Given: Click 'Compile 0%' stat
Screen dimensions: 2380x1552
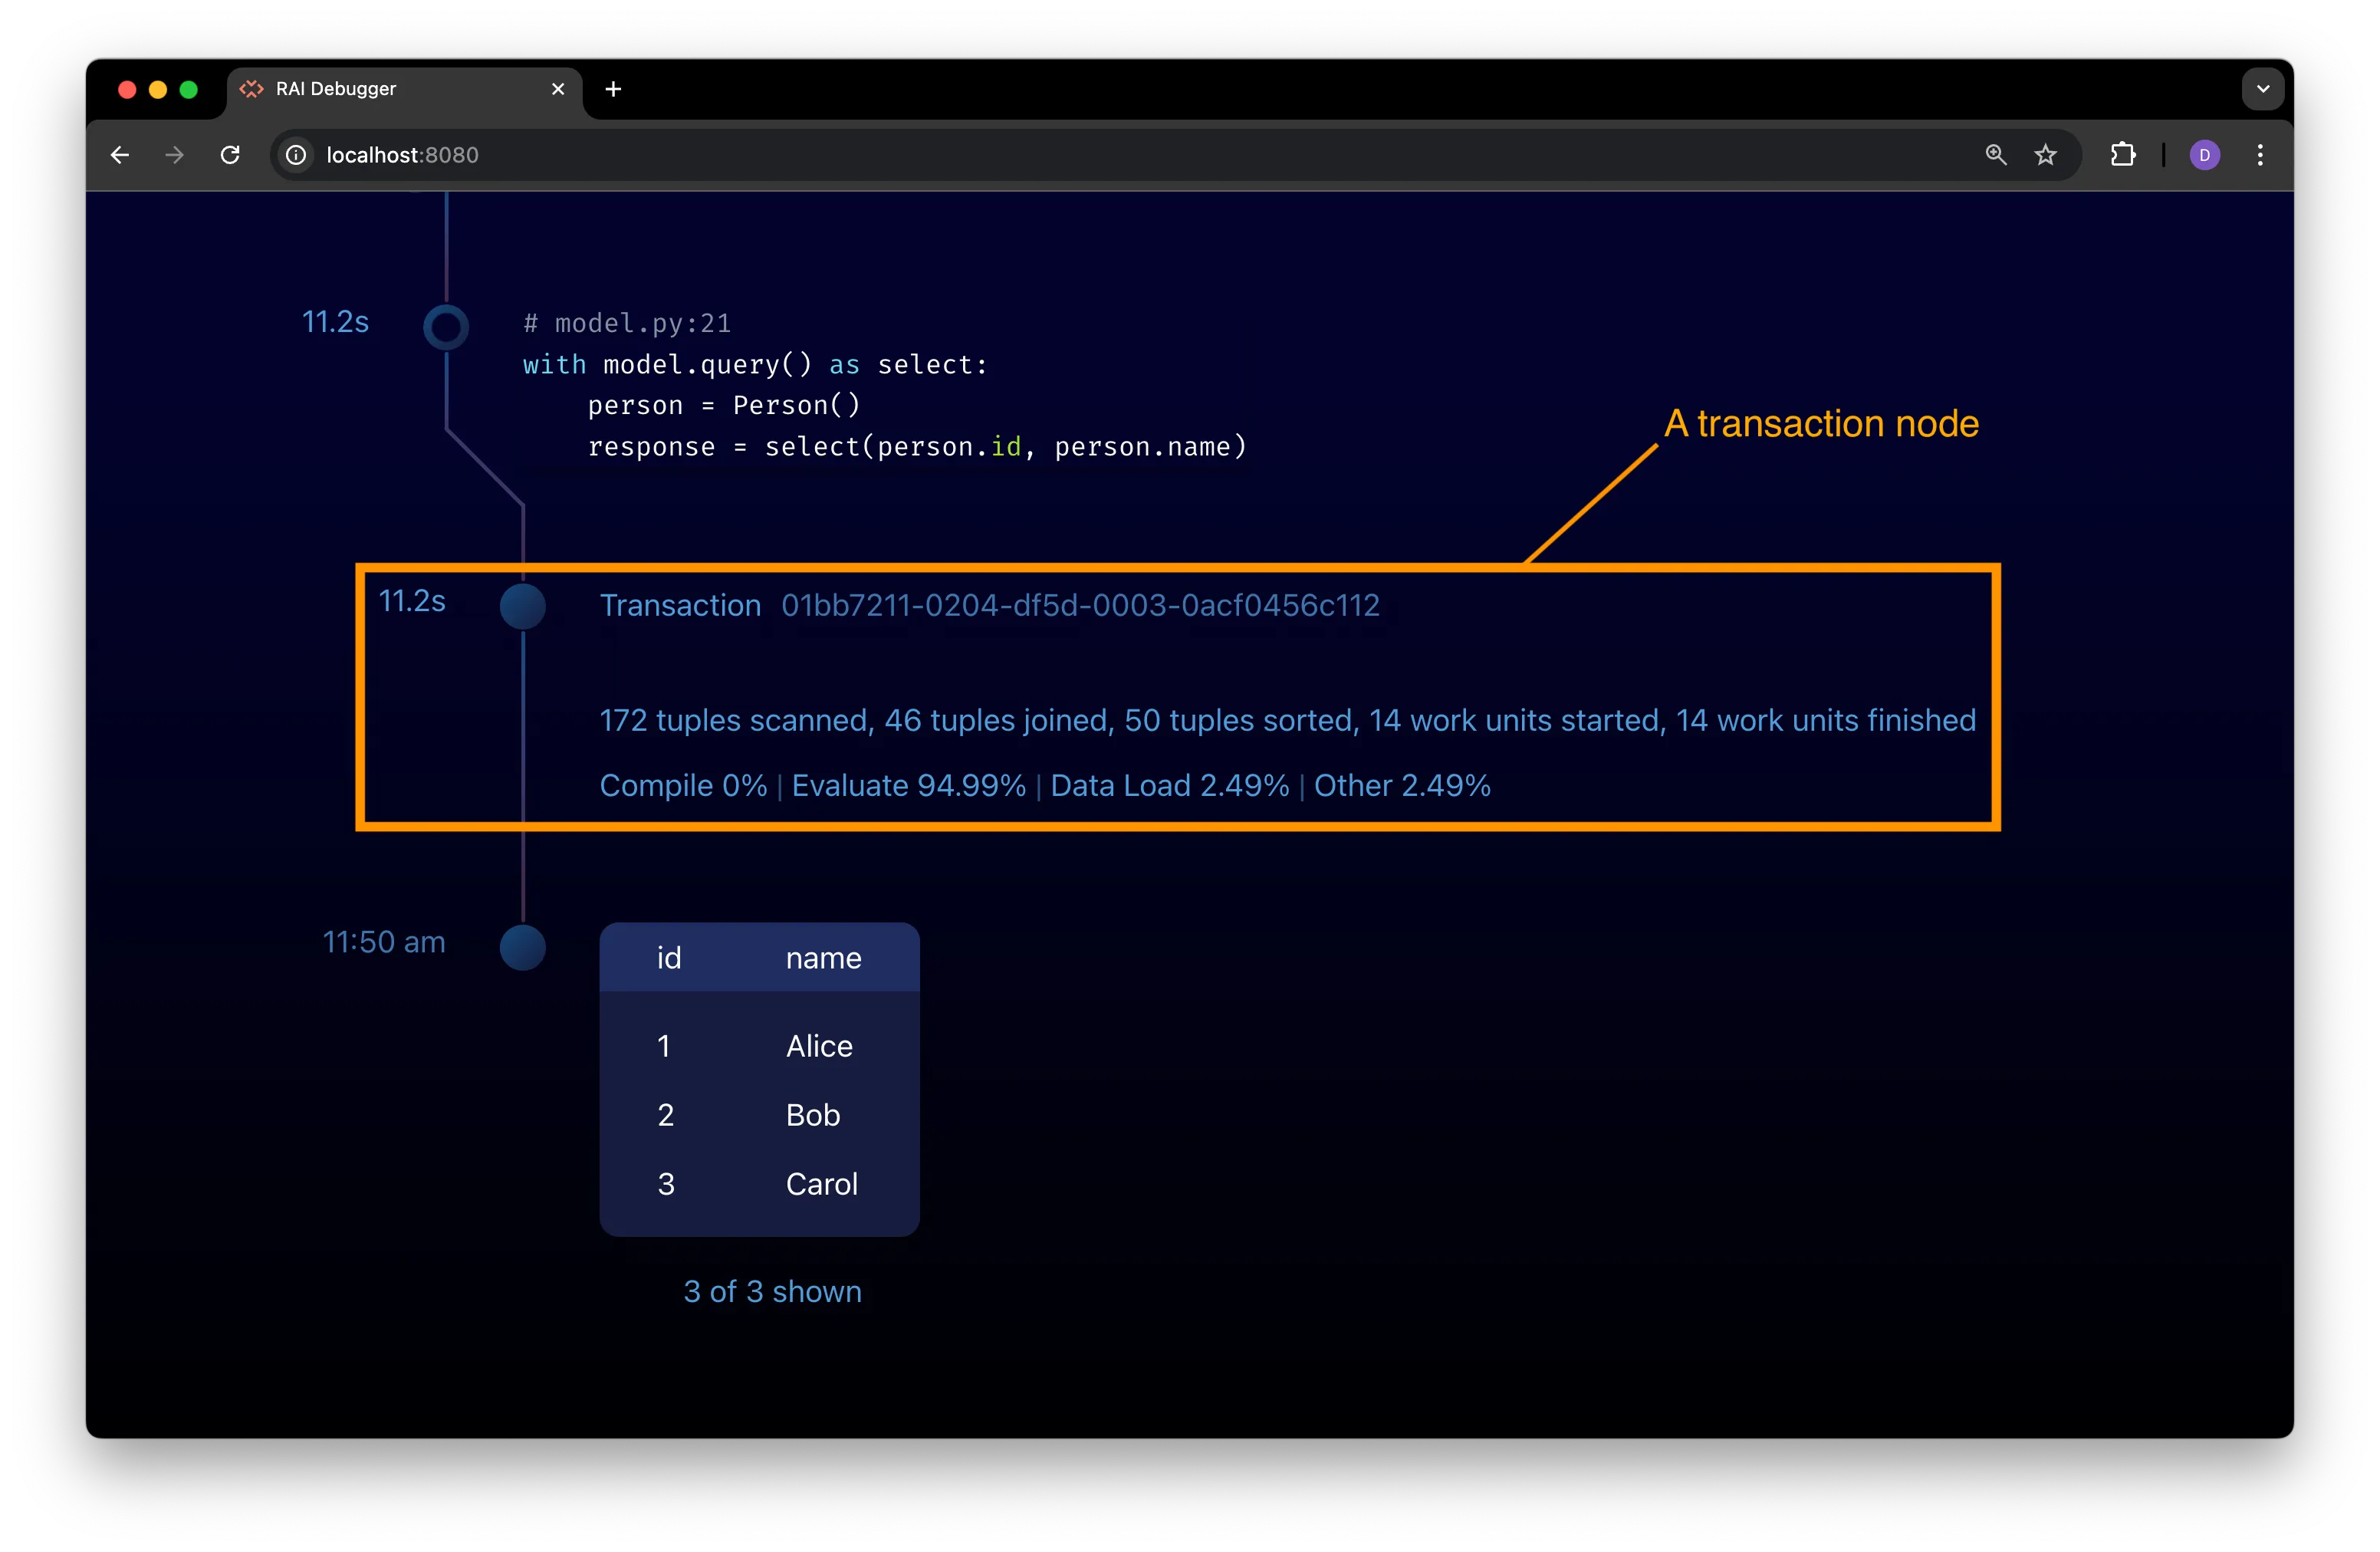Looking at the screenshot, I should [x=683, y=785].
